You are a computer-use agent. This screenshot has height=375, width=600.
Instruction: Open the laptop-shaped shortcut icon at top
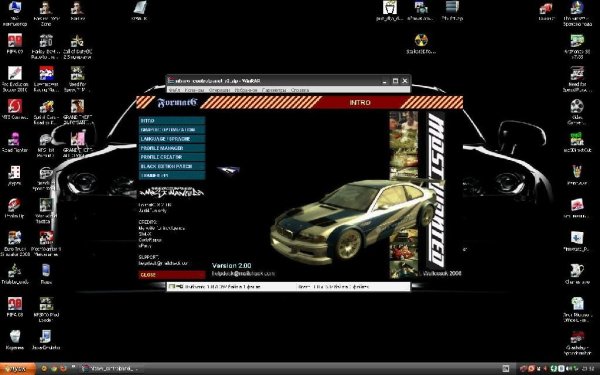click(x=140, y=7)
